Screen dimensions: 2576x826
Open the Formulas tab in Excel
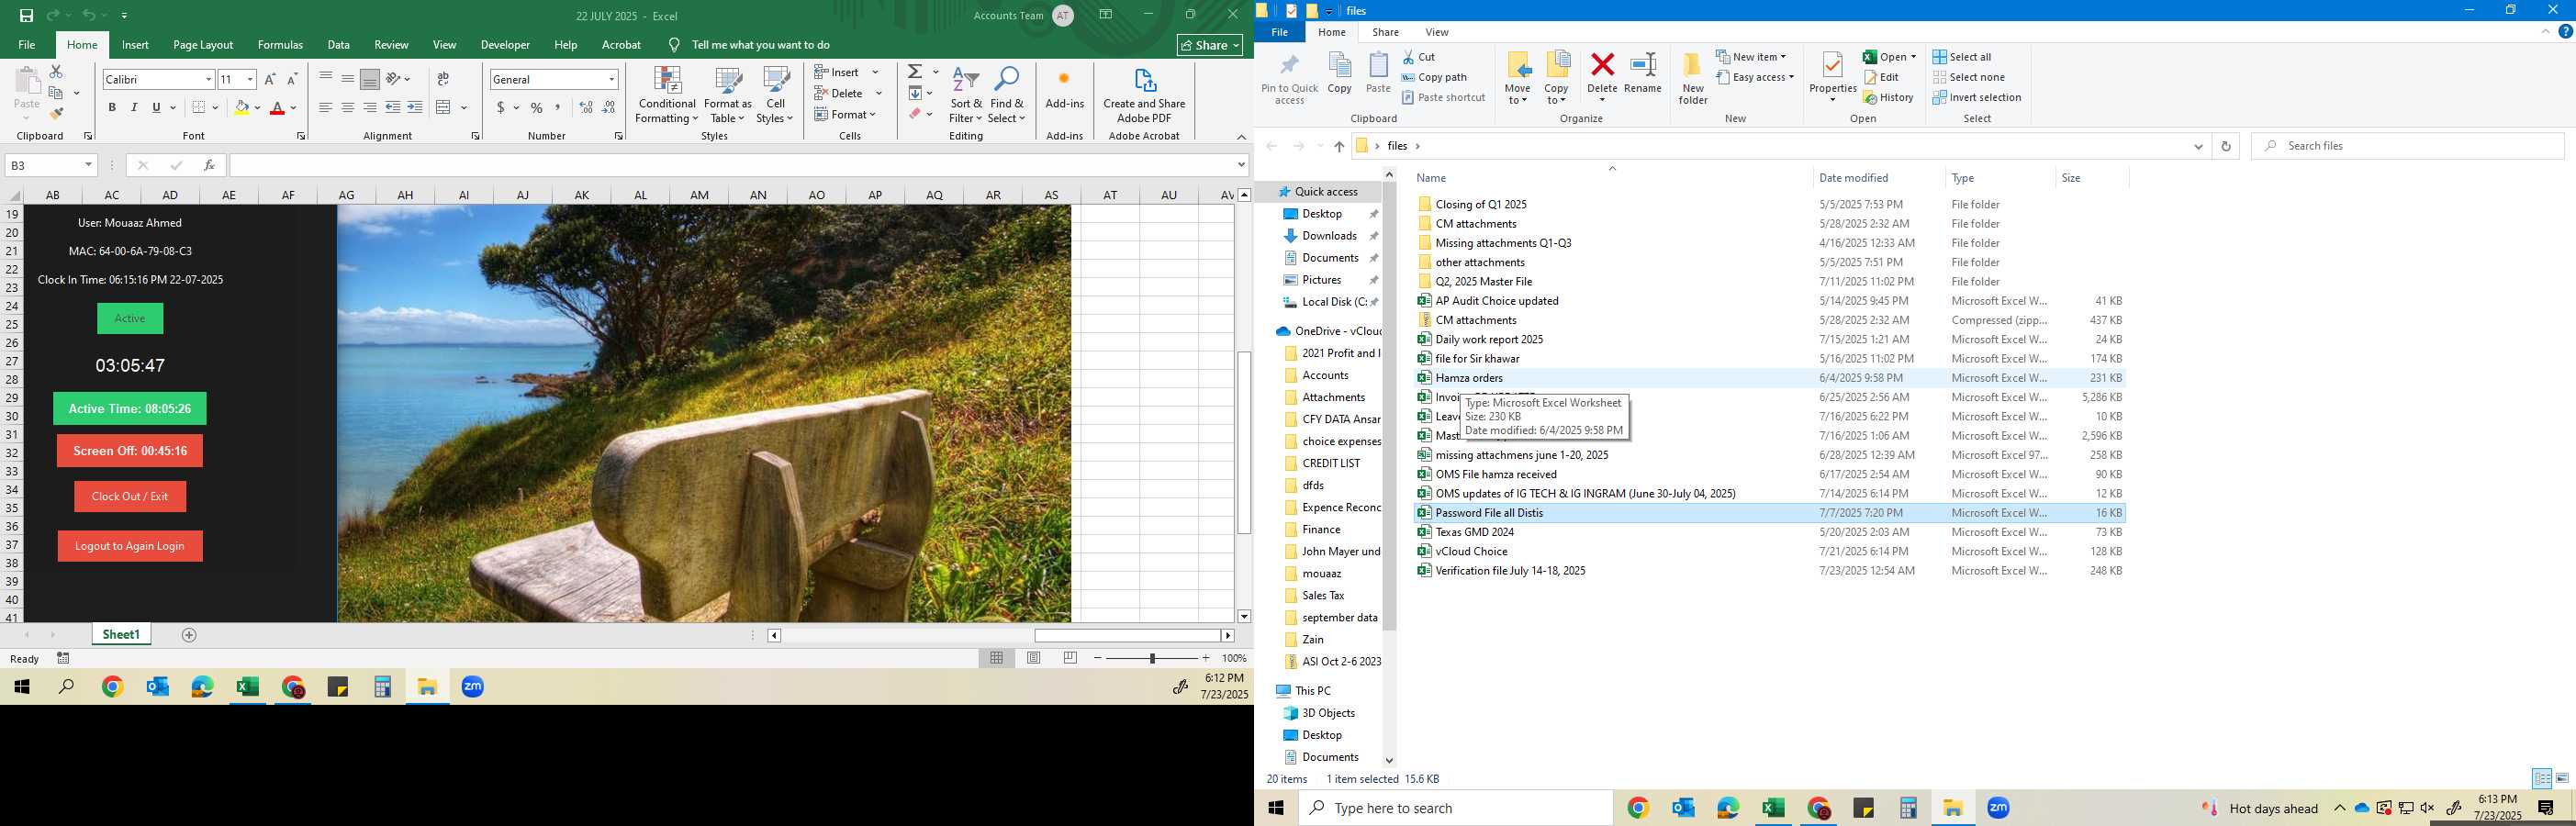point(280,45)
